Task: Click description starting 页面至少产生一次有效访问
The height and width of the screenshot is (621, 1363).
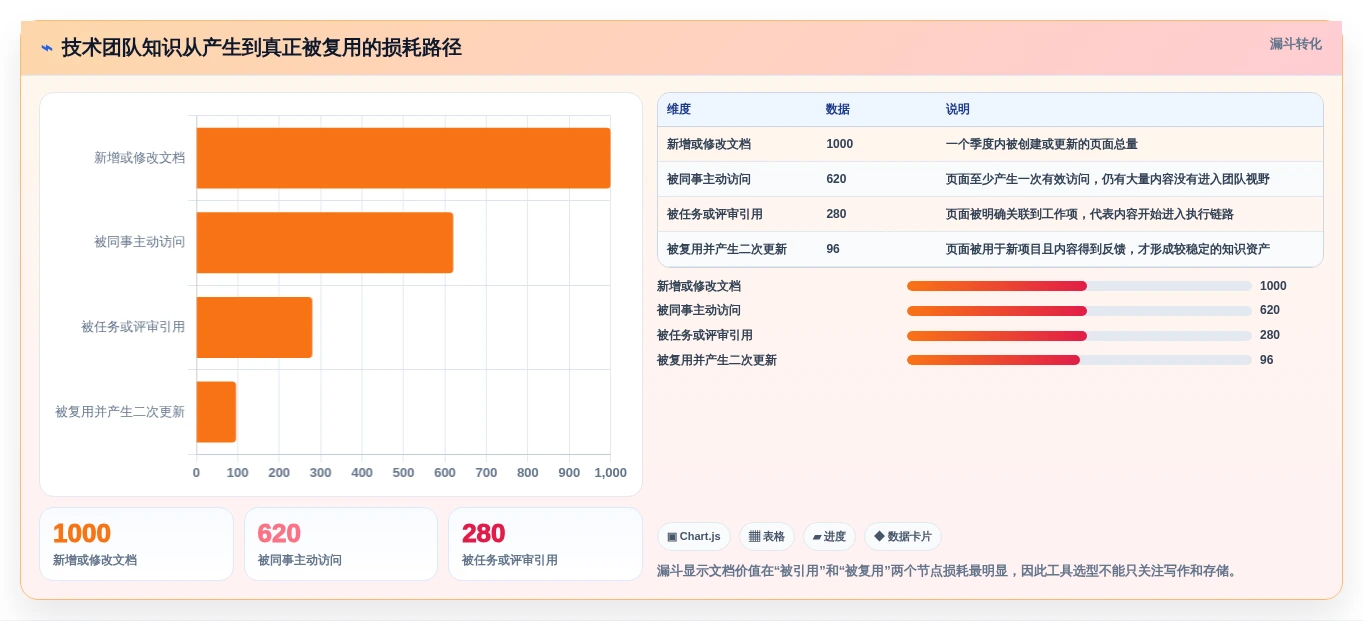Action: (x=1108, y=179)
